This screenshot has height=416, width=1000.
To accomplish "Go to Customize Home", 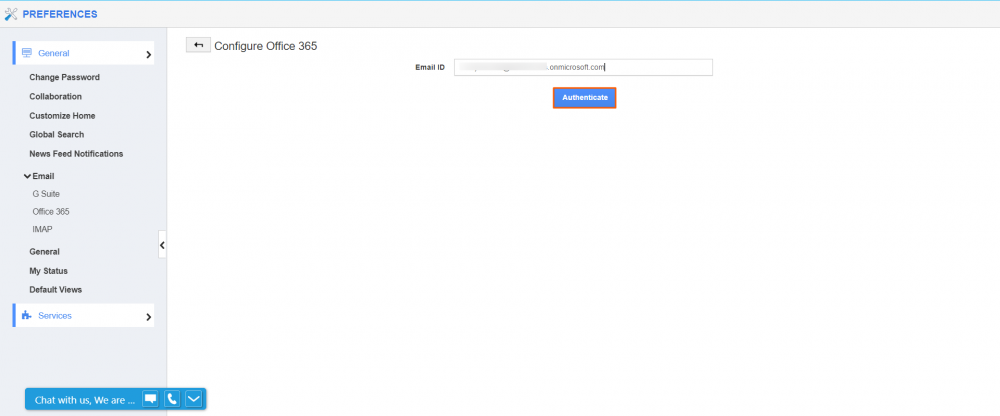I will pyautogui.click(x=62, y=116).
